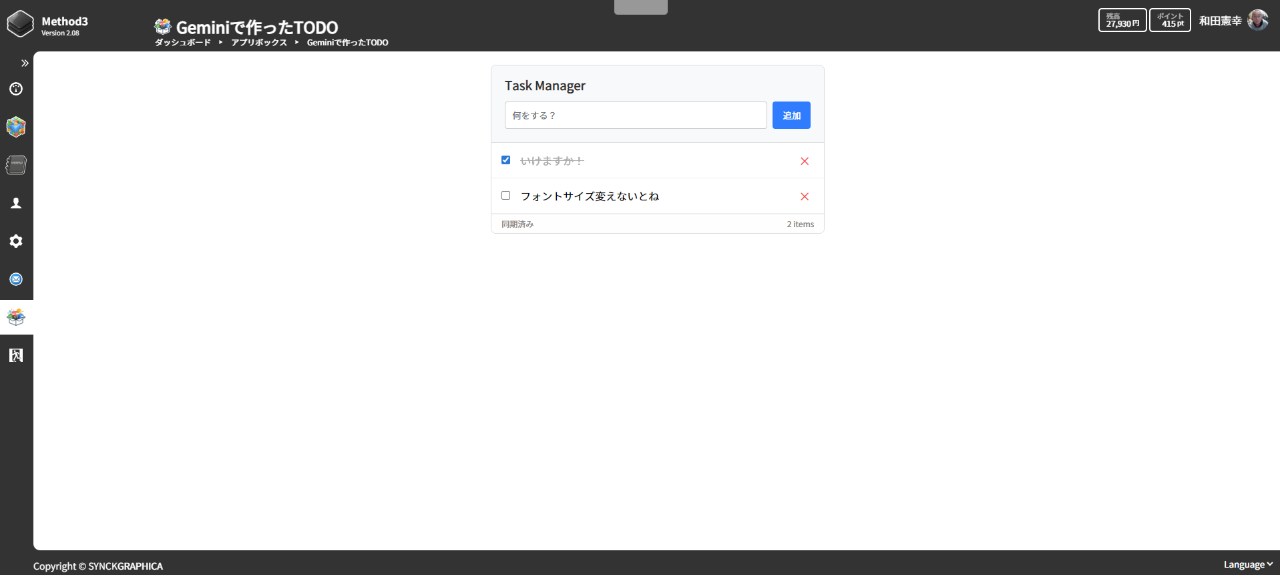Click the colorful cube icon in sidebar

pyautogui.click(x=16, y=127)
